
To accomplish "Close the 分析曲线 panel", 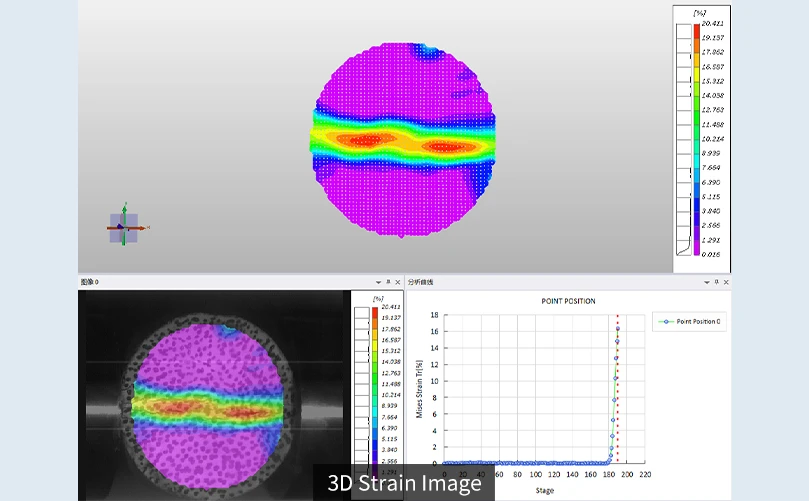I will pyautogui.click(x=725, y=282).
